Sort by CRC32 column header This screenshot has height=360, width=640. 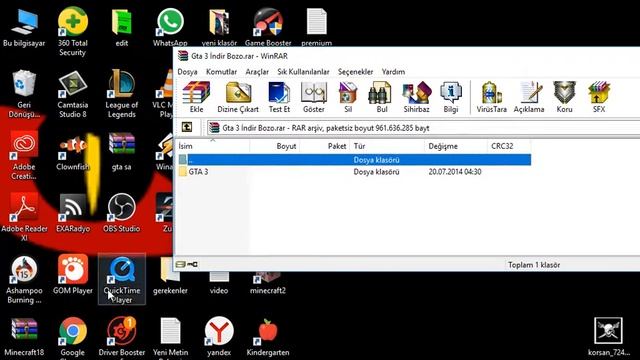tap(509, 146)
